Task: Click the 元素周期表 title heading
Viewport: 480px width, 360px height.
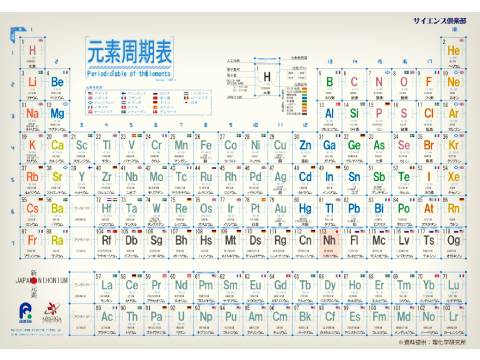Action: pos(130,52)
